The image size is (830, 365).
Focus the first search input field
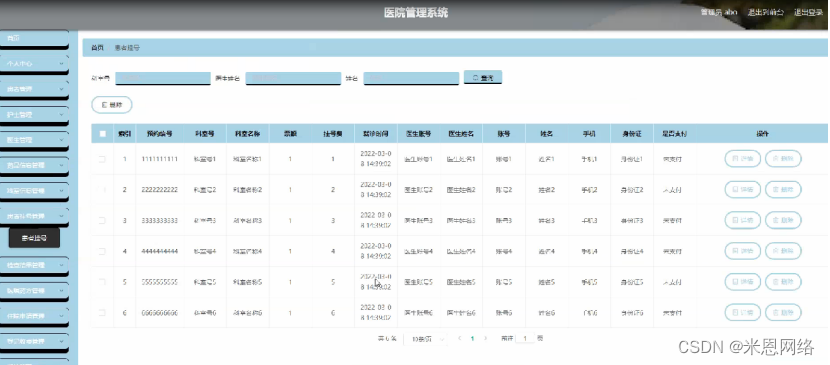163,78
